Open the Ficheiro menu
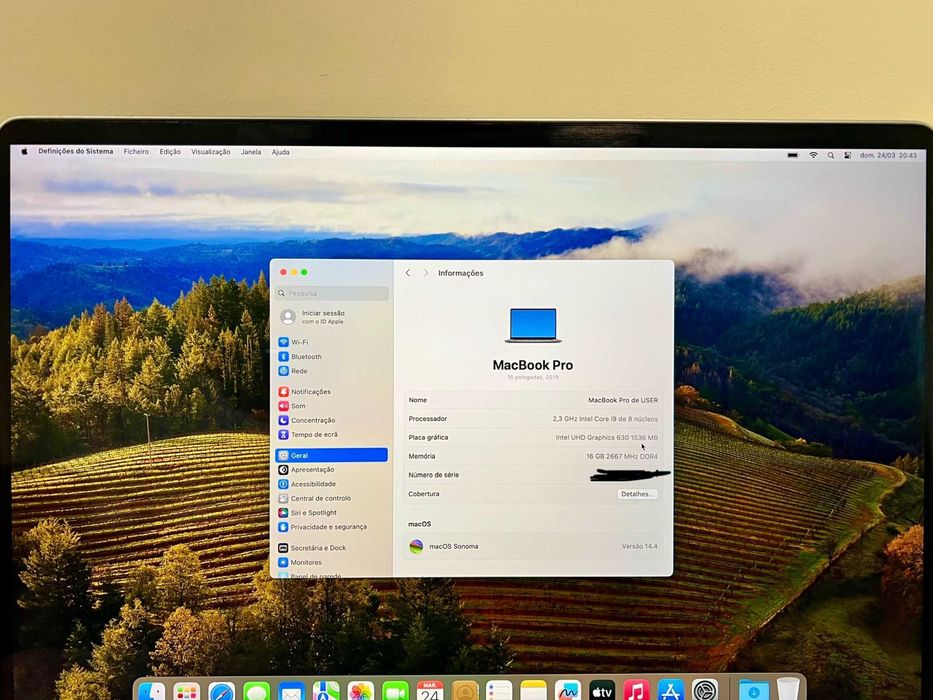Screen dimensions: 933x700 click(136, 152)
